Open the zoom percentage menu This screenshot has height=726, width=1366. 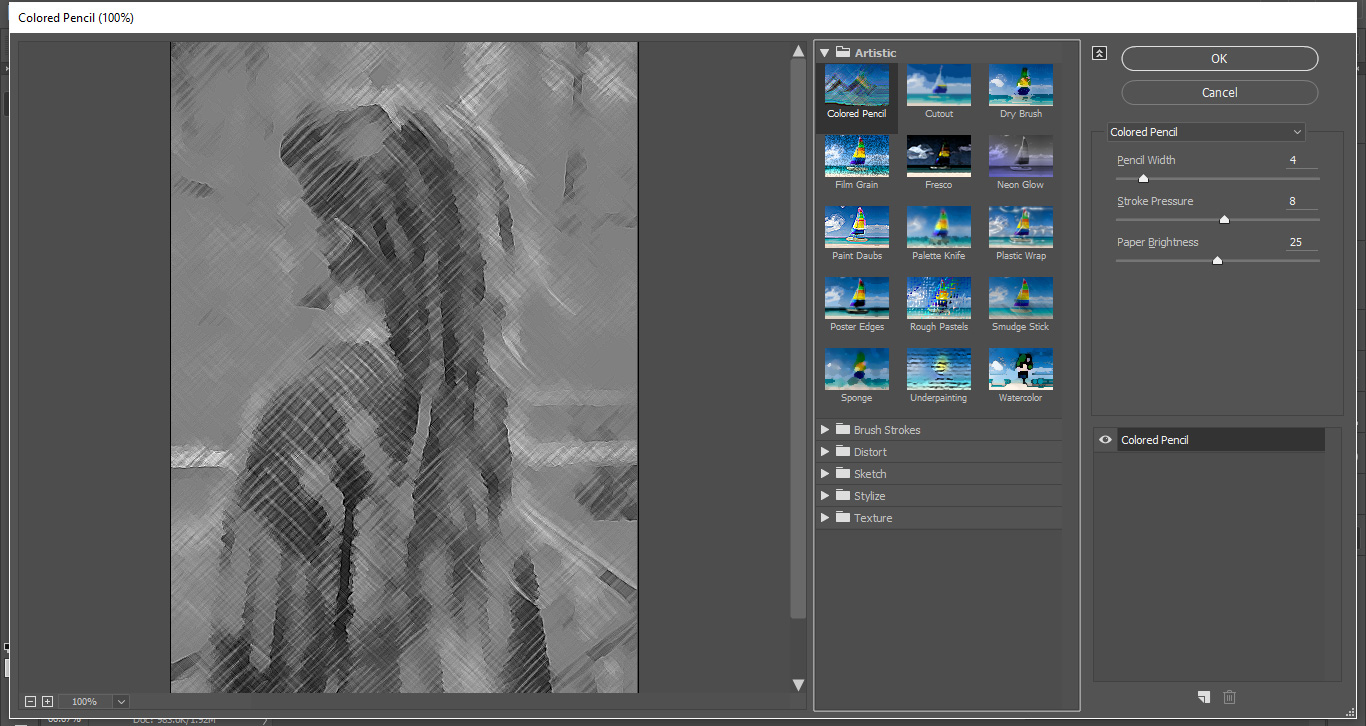tap(120, 701)
